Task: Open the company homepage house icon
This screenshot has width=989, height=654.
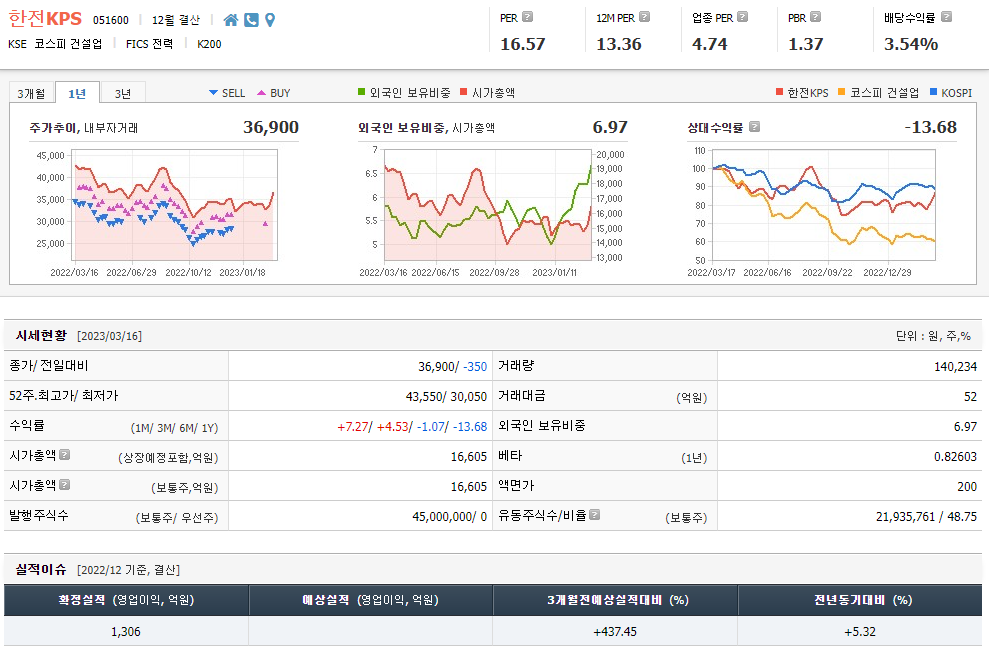Action: pyautogui.click(x=231, y=20)
